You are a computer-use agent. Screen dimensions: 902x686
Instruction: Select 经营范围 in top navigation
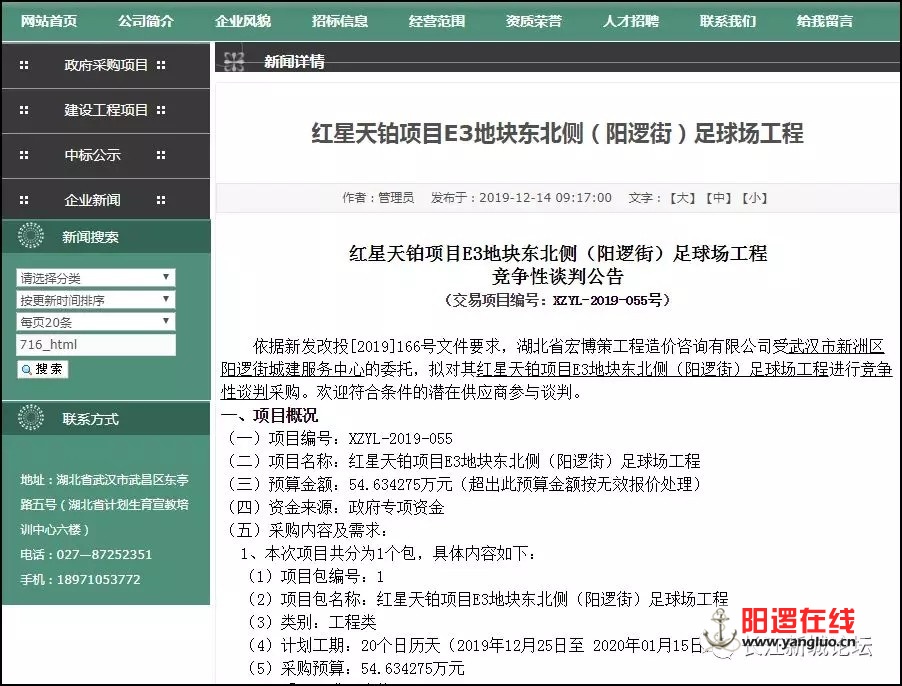click(x=437, y=21)
